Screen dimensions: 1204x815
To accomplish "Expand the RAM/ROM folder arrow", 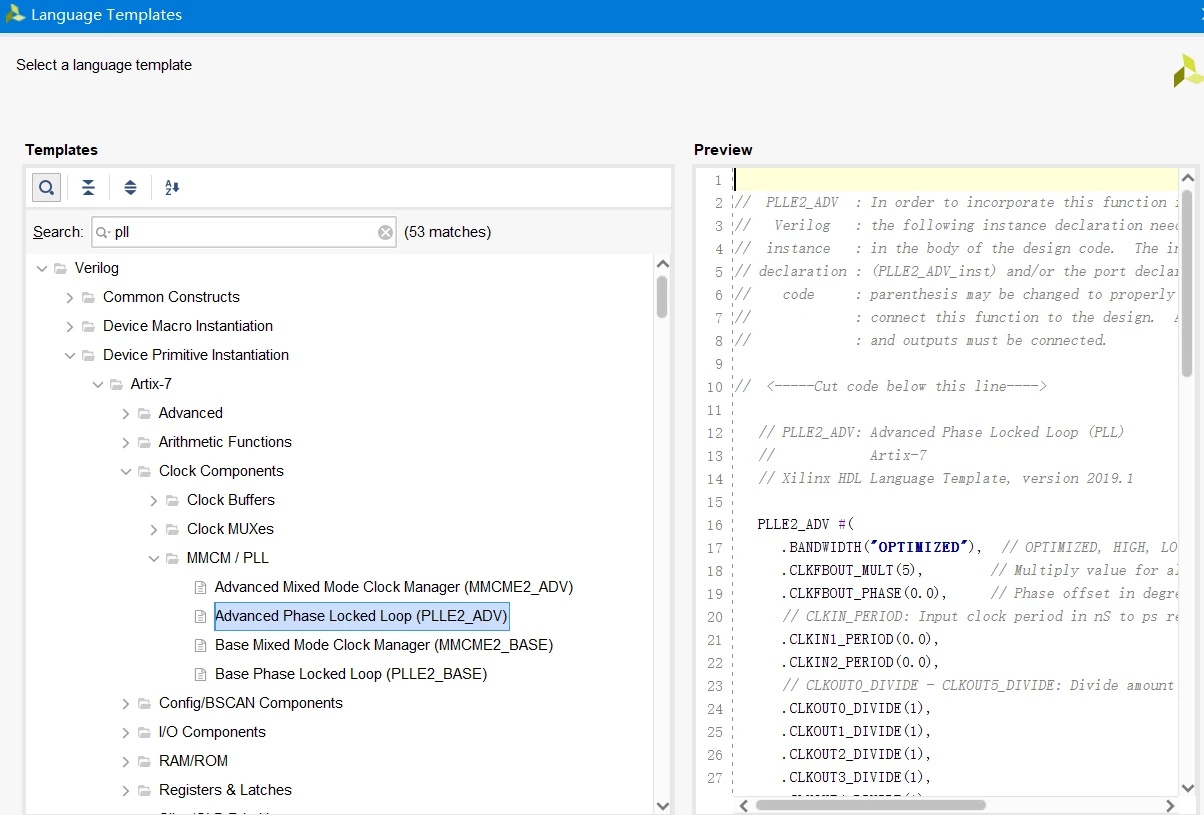I will (x=126, y=761).
